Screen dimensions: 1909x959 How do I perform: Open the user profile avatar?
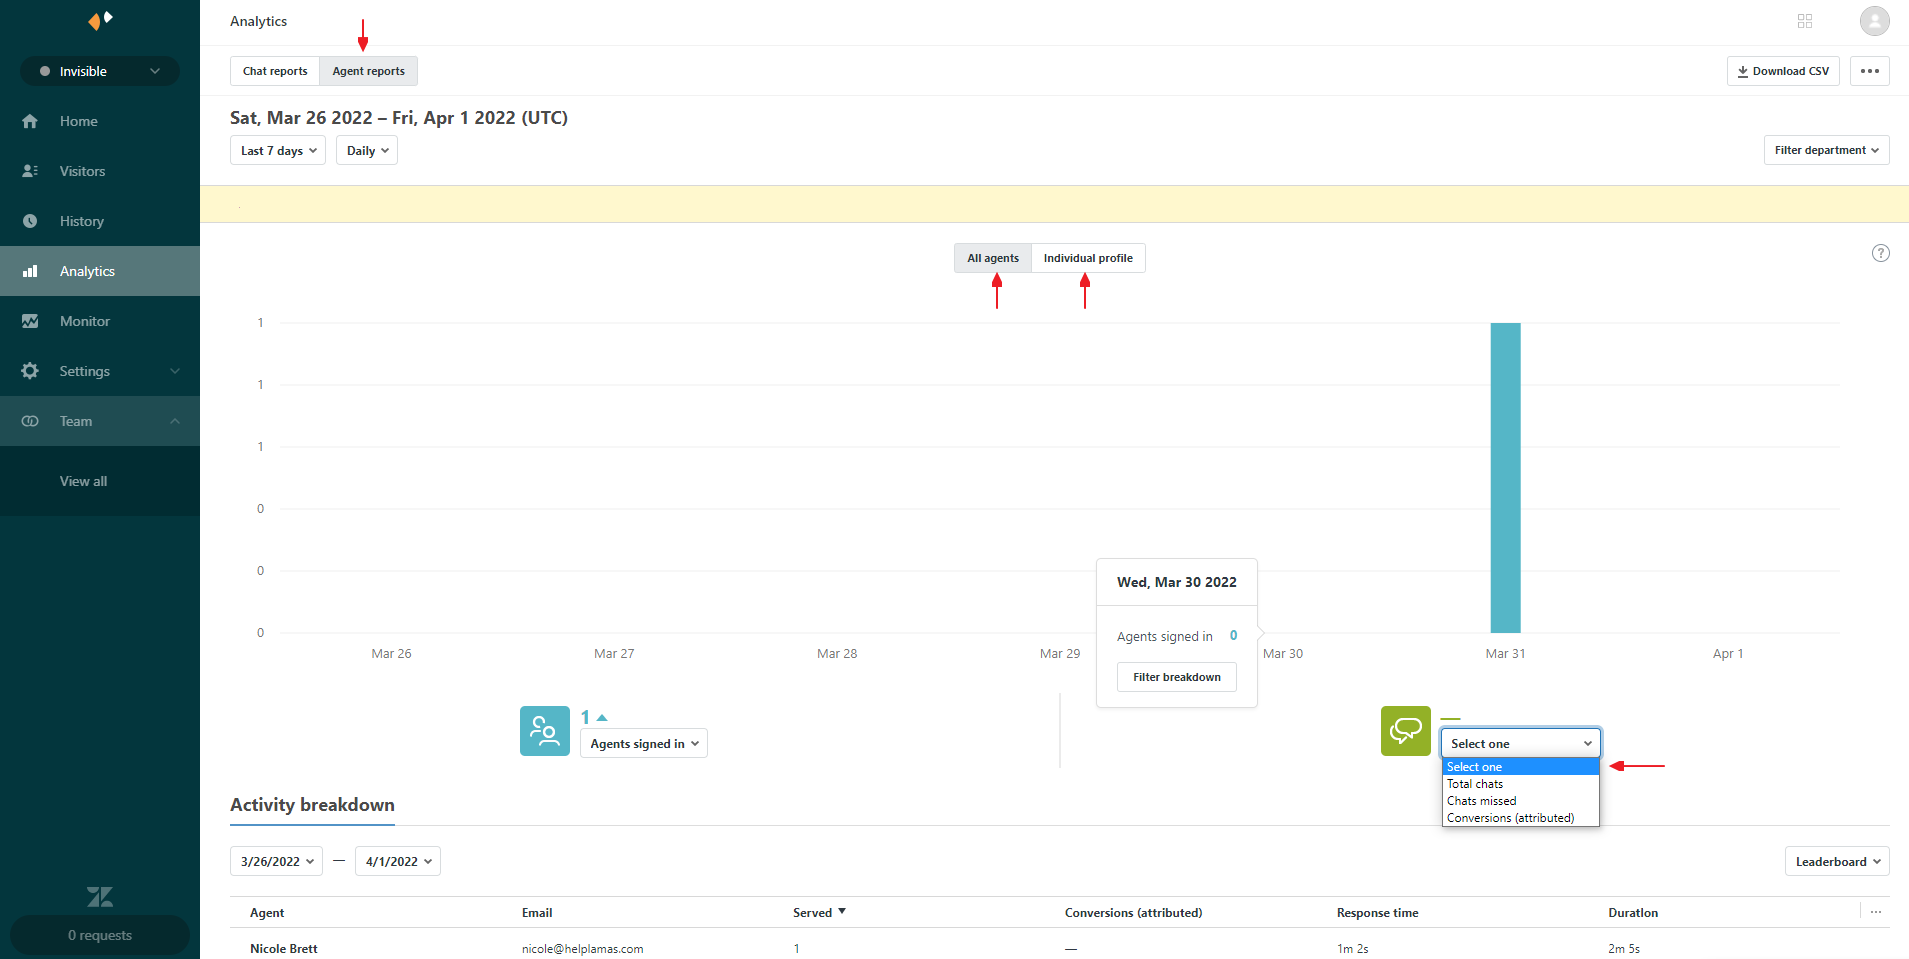1875,20
